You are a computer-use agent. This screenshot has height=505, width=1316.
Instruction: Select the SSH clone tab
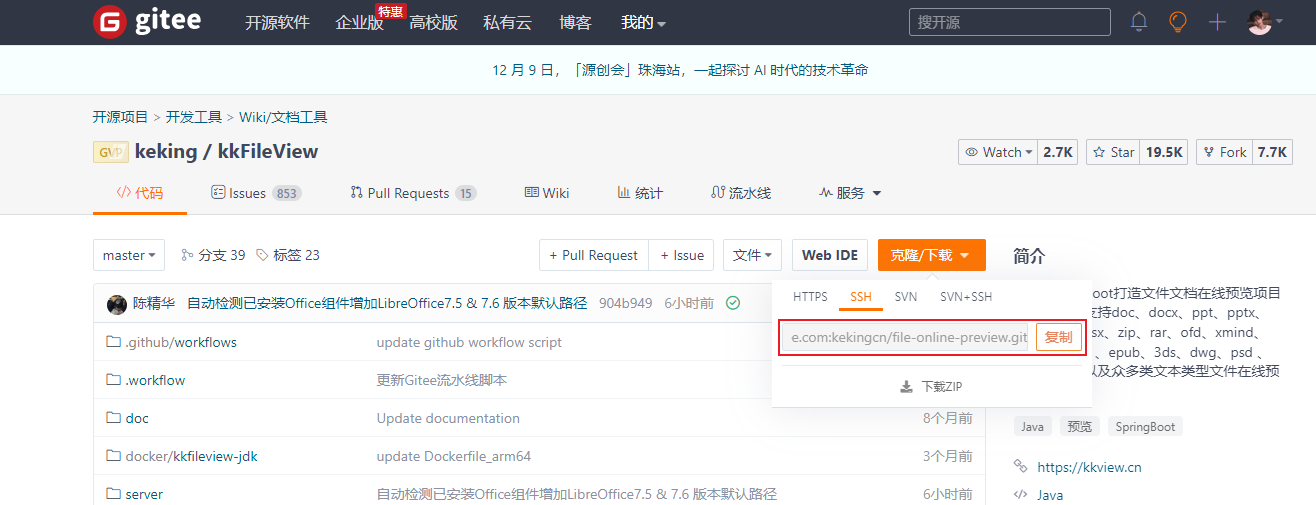pos(861,297)
